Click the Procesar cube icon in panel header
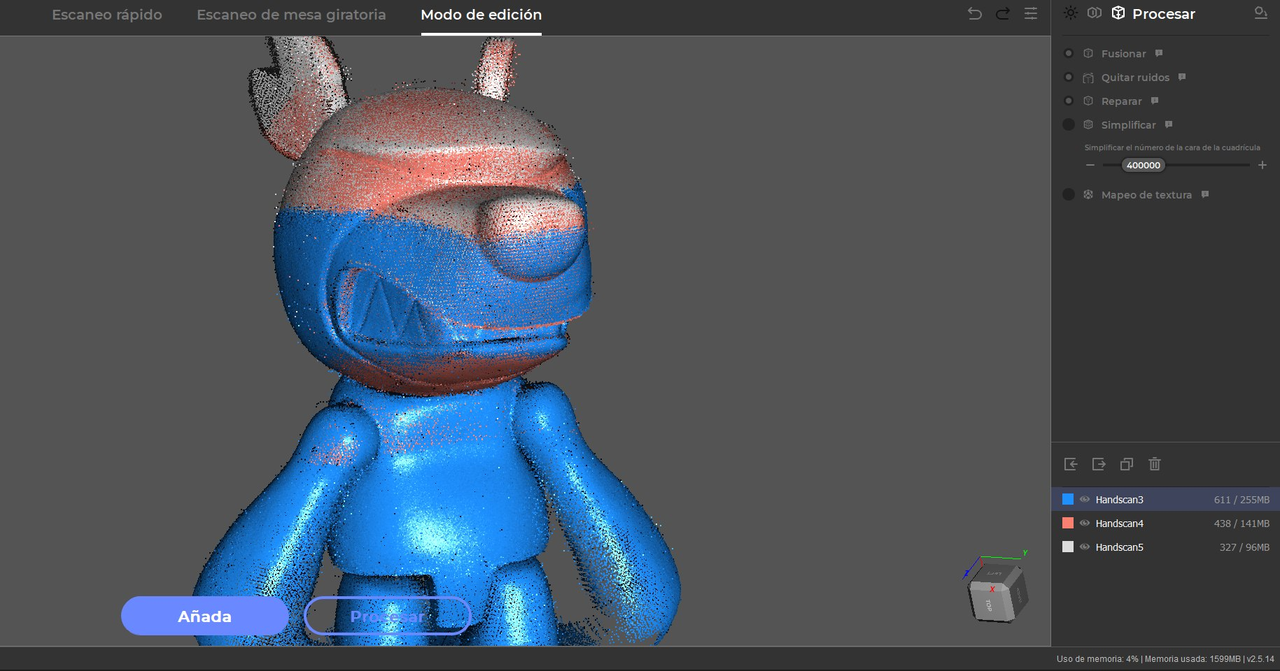The image size is (1280, 671). coord(1118,13)
